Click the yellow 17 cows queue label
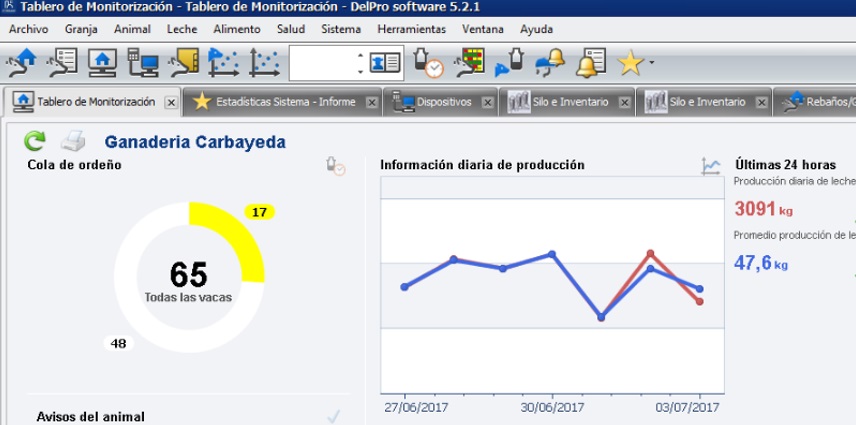Screen dimensions: 856x425 click(259, 212)
